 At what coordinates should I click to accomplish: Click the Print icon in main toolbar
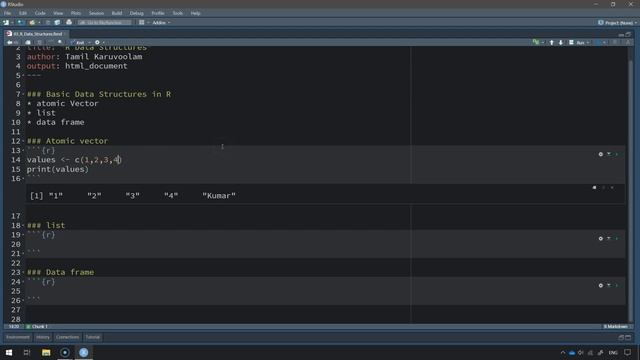pyautogui.click(x=69, y=22)
